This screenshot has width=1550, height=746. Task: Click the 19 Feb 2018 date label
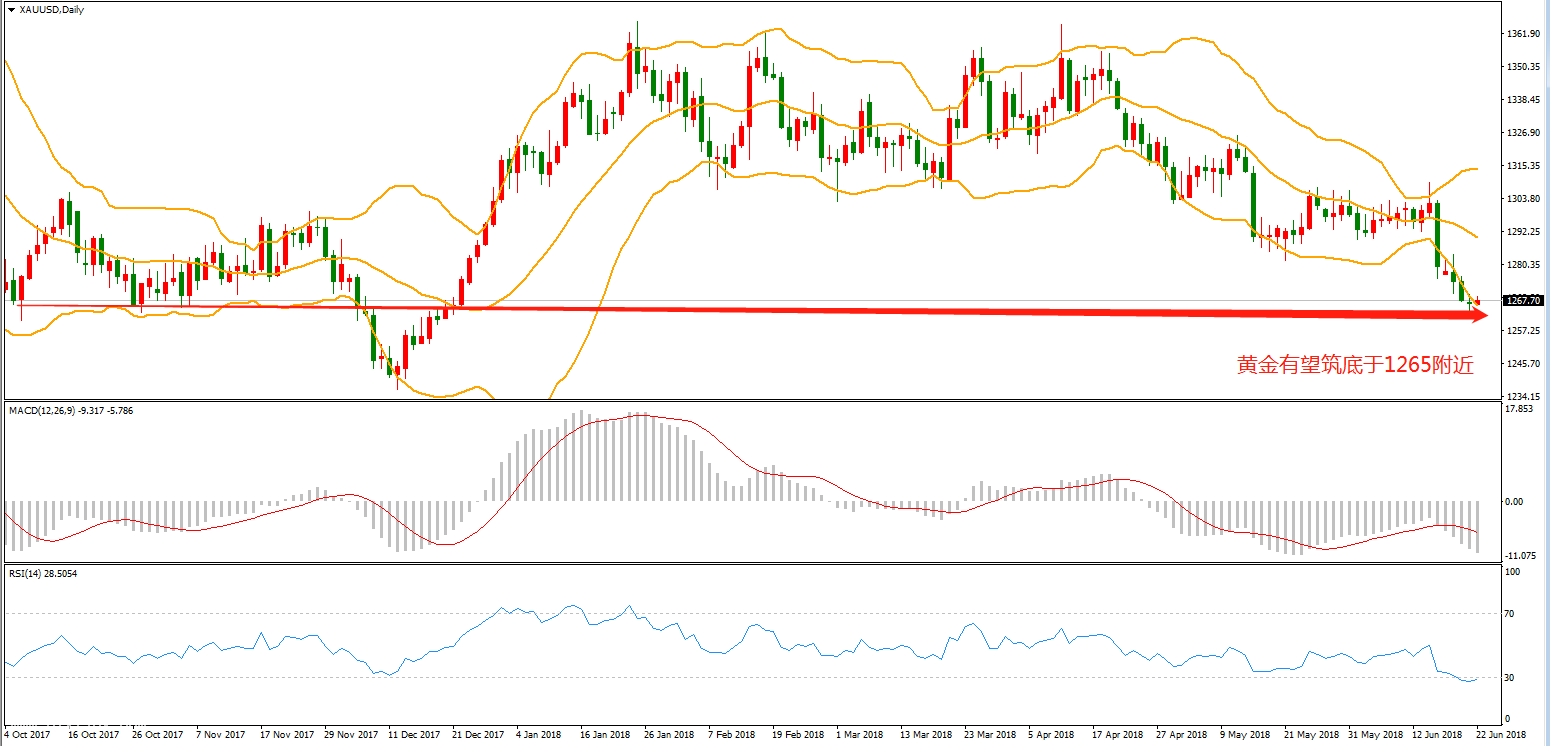[x=797, y=735]
